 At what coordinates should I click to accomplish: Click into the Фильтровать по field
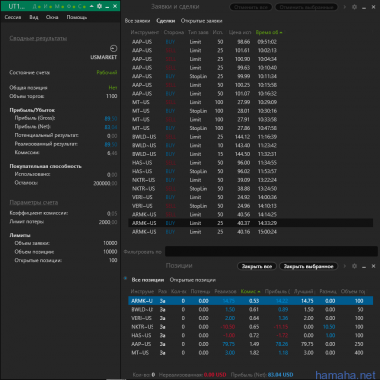coord(271,251)
